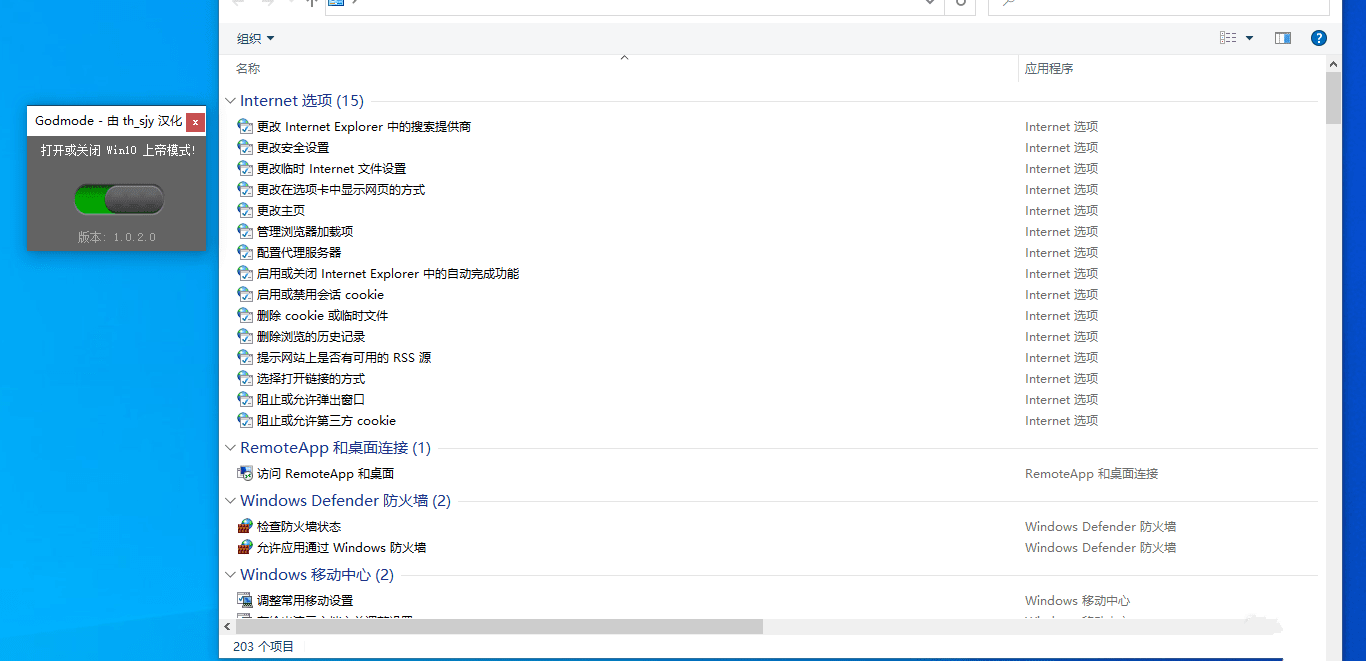1366x661 pixels.
Task: Sort by the 应用程序 column header
Action: tap(1049, 69)
